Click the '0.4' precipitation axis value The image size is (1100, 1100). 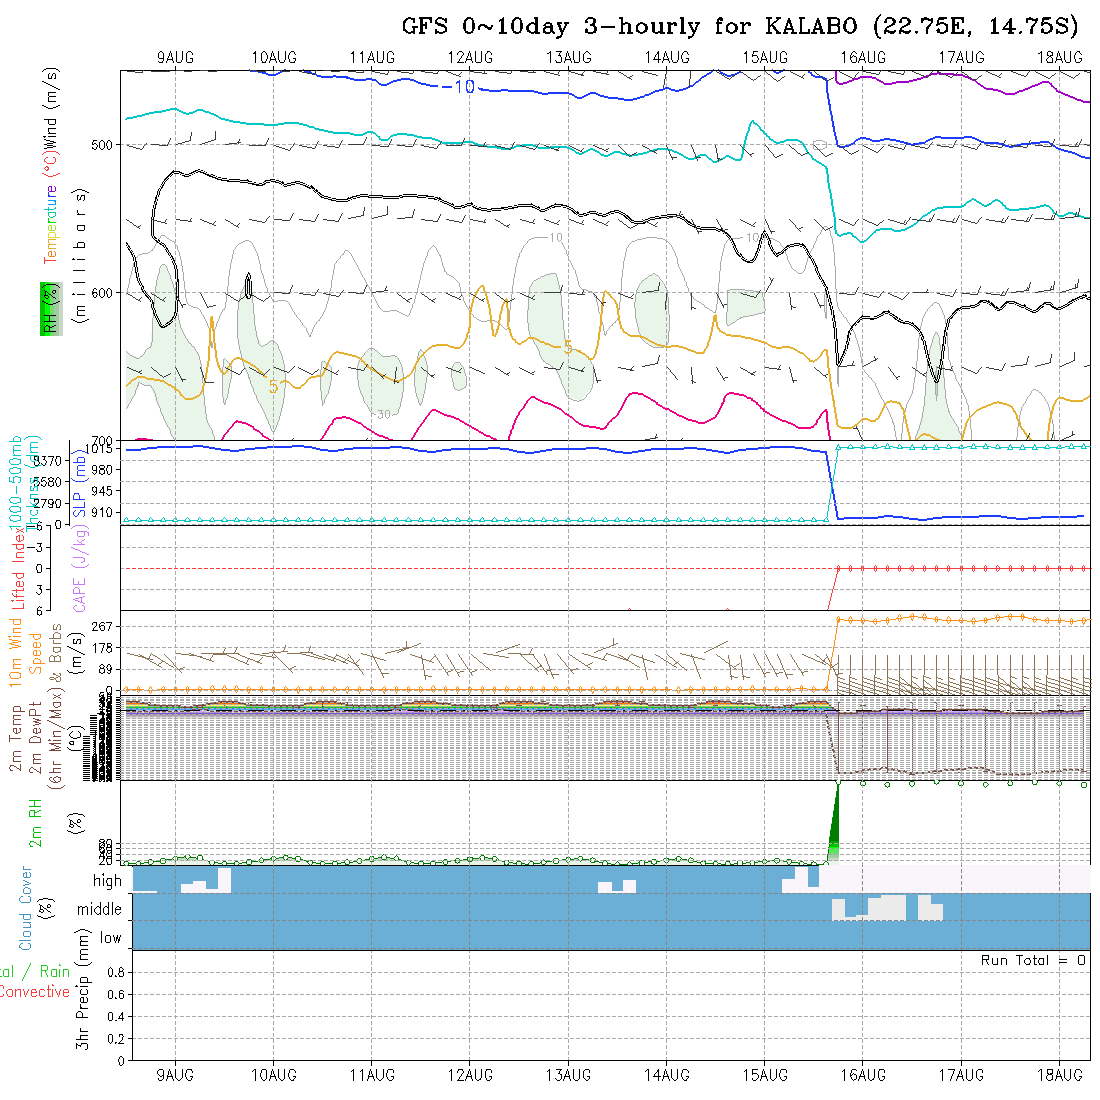tap(116, 1017)
